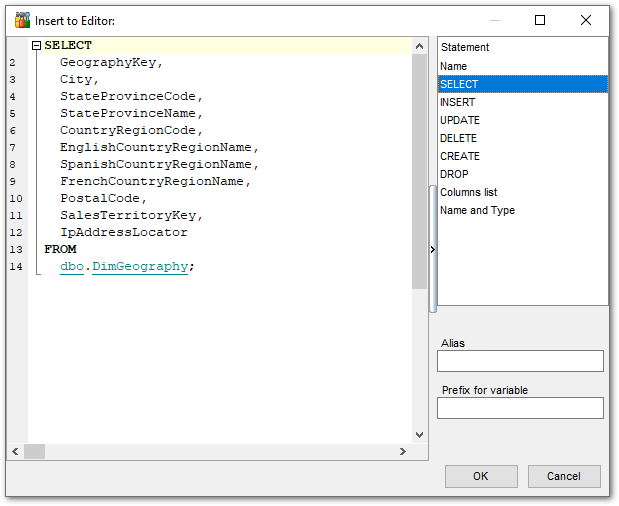619x506 pixels.
Task: Choose Name and Type option
Action: point(478,210)
